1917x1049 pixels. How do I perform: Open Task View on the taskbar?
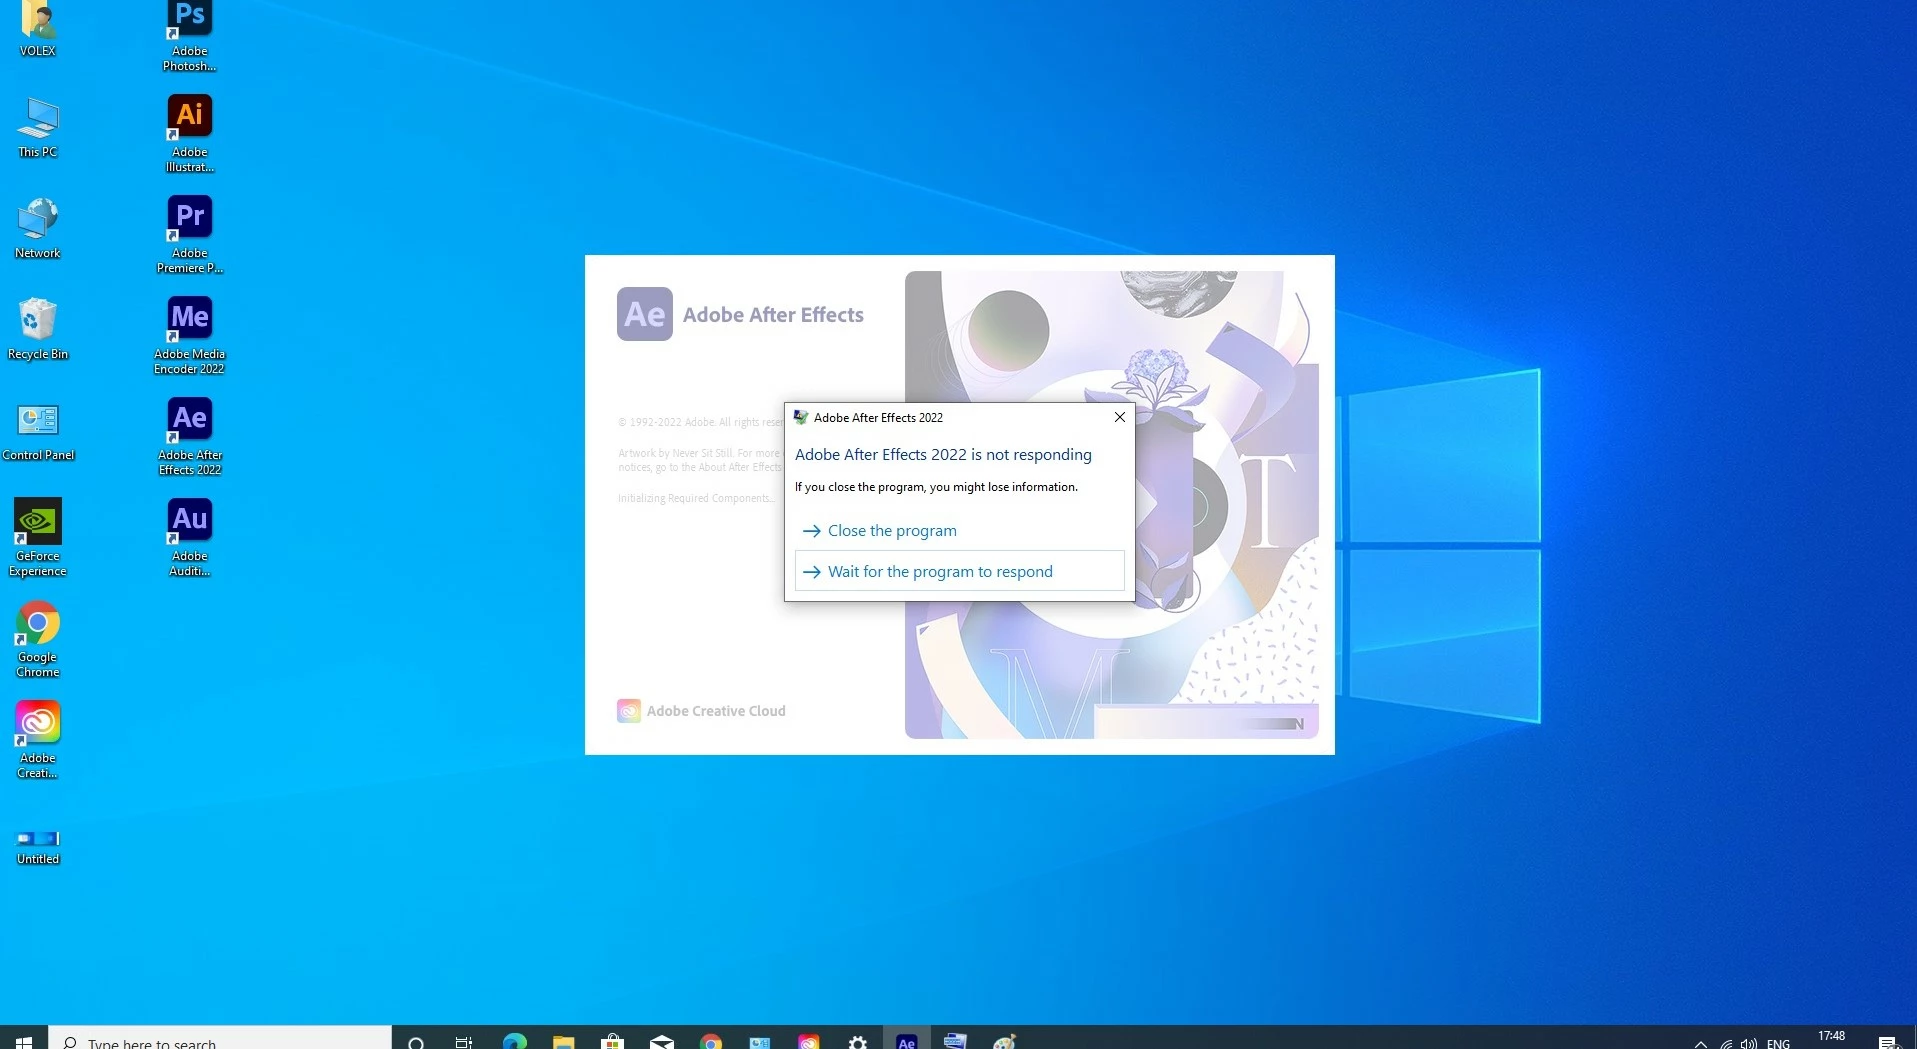(x=464, y=1043)
